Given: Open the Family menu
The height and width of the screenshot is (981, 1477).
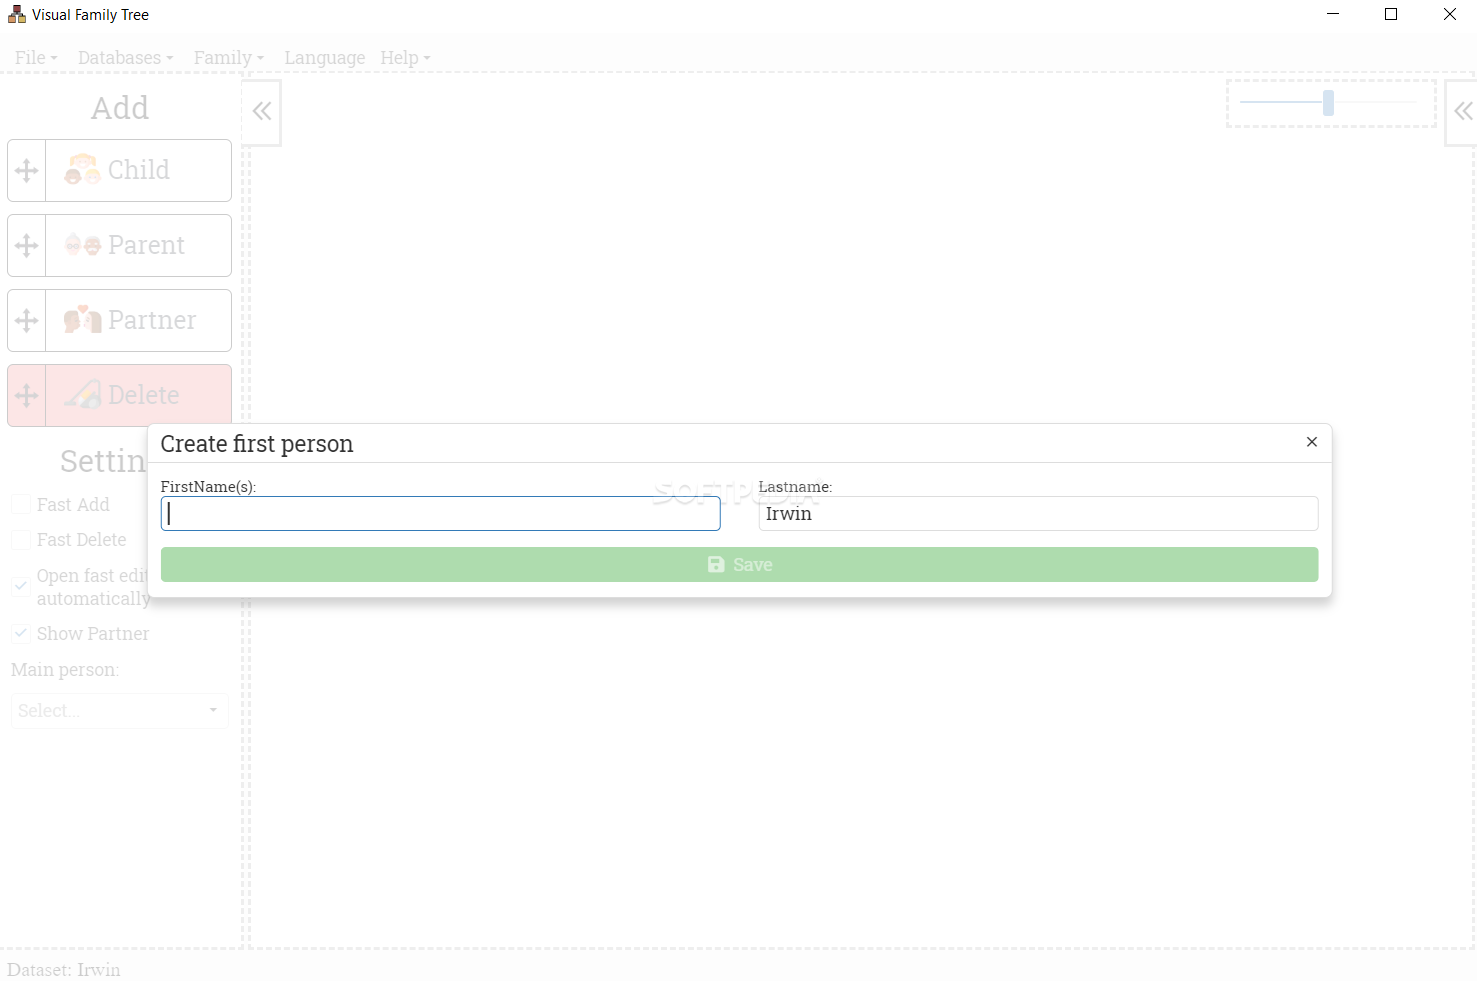Looking at the screenshot, I should coord(229,58).
